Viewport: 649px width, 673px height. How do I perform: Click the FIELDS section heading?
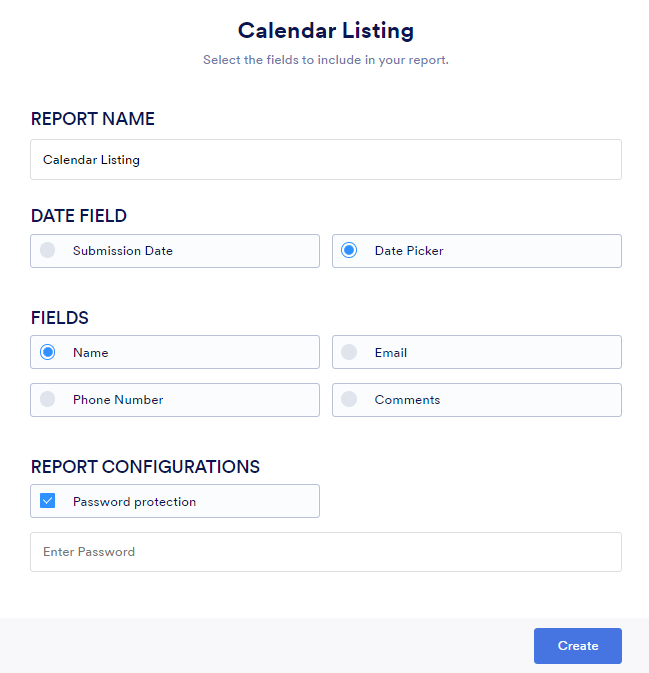(x=60, y=318)
